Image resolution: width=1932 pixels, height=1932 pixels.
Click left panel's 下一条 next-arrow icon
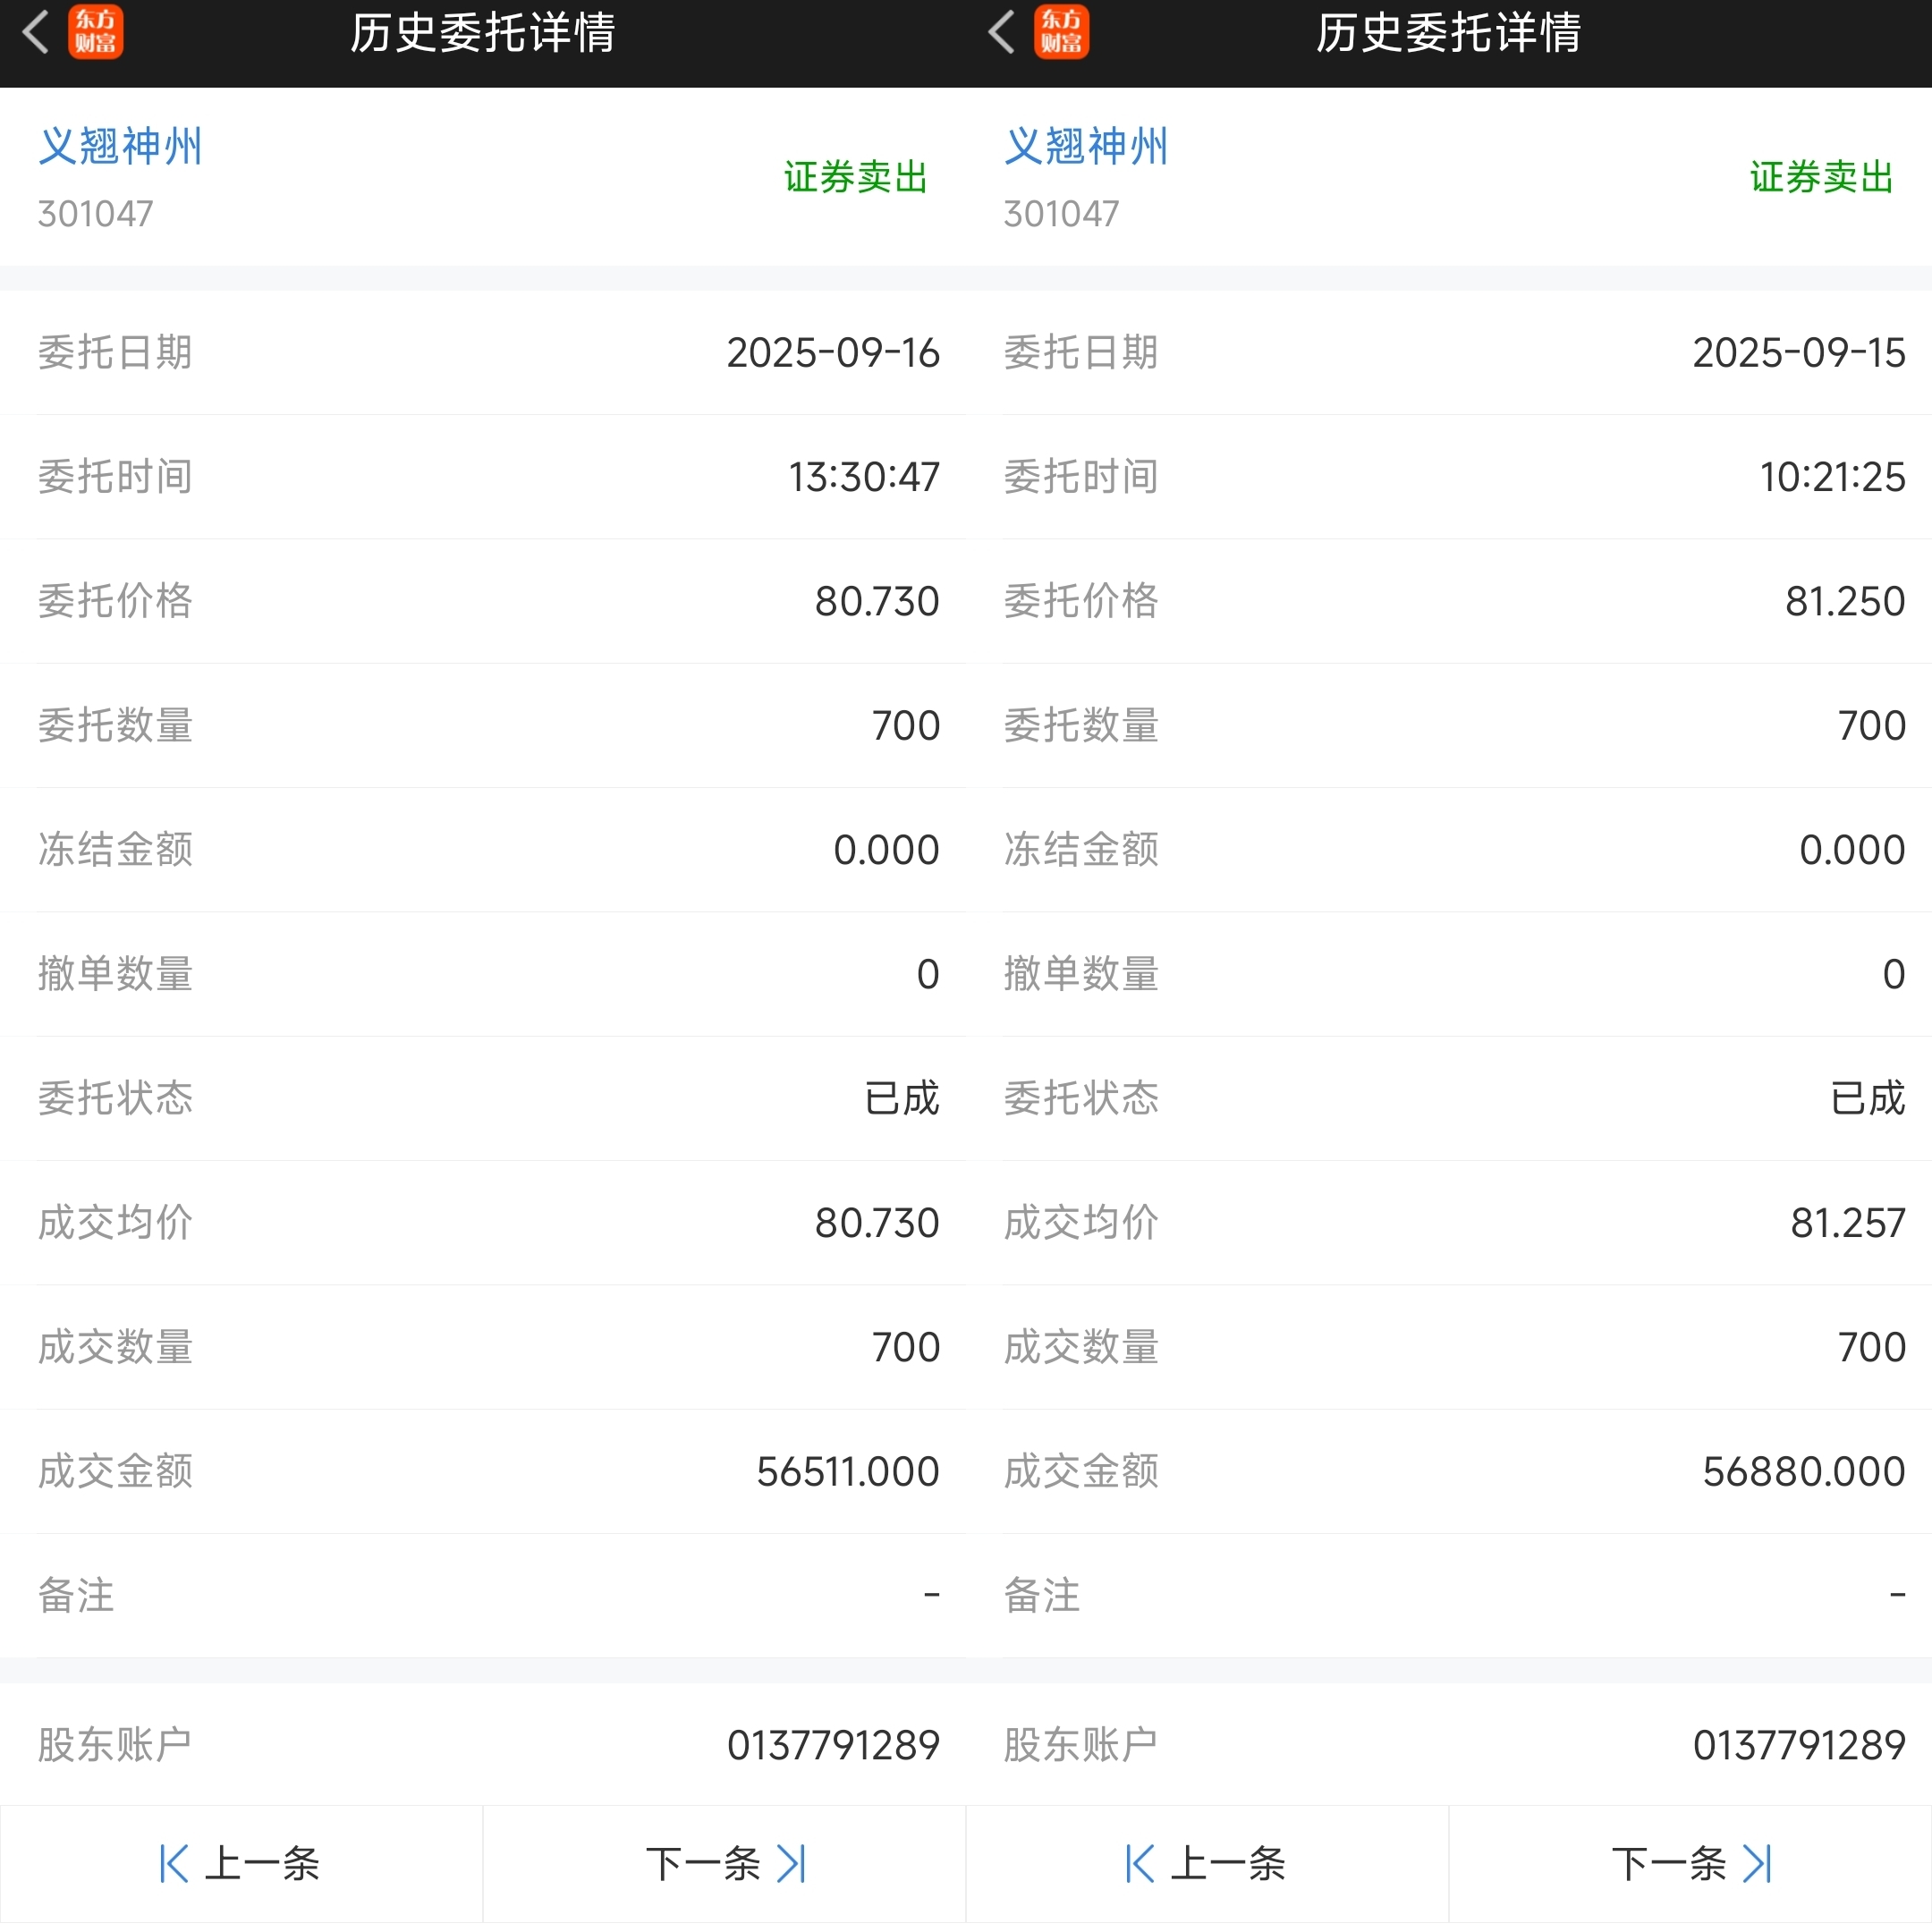click(x=791, y=1863)
